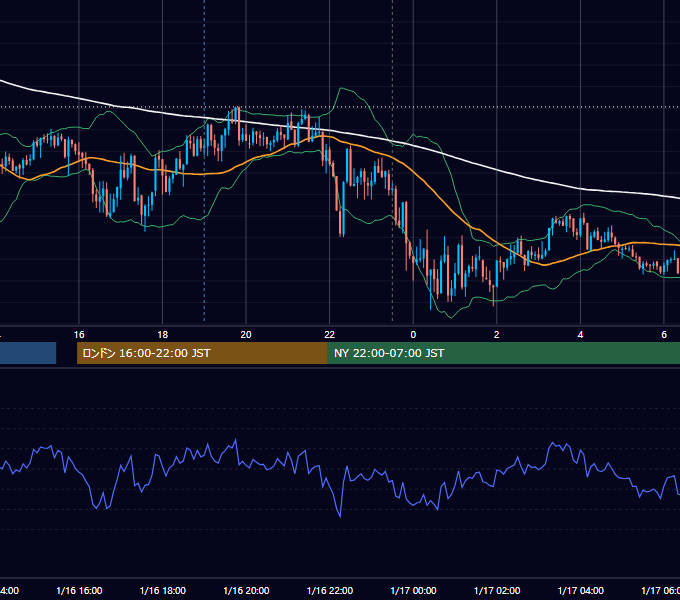Click the '1/17 00:00' date label
680x600 pixels.
[x=413, y=590]
